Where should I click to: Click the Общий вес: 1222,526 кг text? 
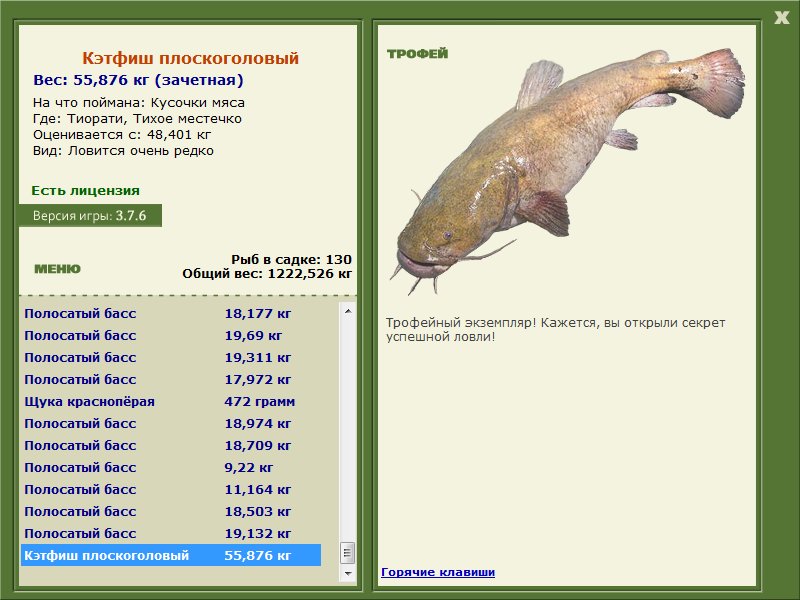(x=267, y=273)
